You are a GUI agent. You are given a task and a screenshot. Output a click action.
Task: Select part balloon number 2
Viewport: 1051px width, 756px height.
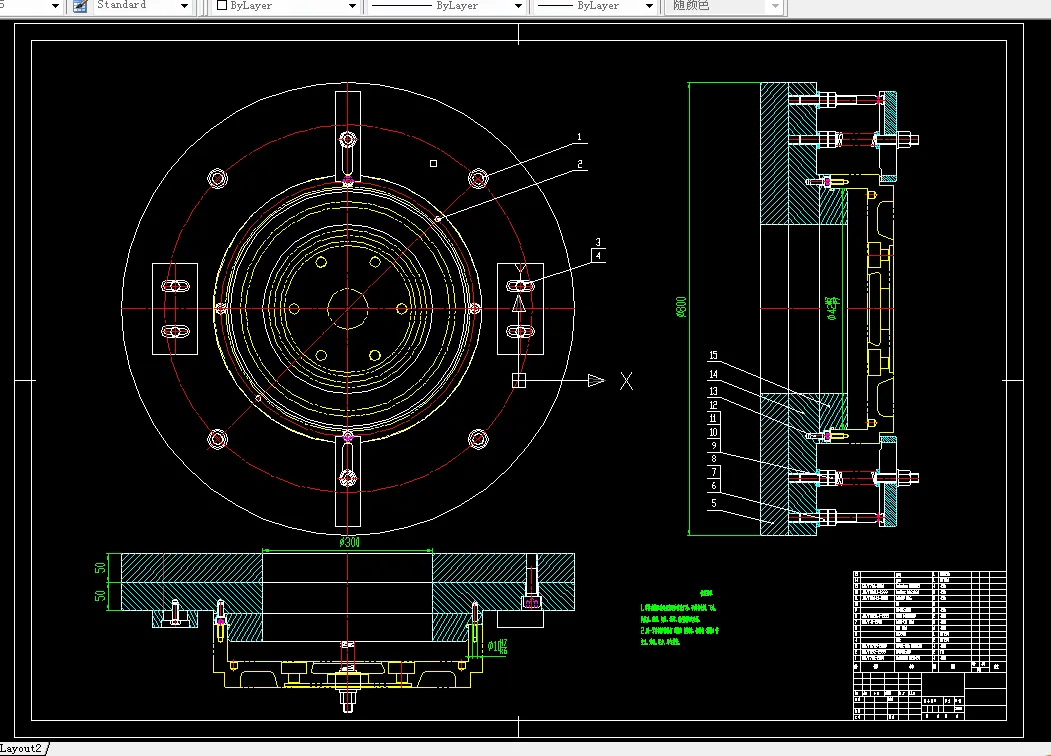[580, 164]
